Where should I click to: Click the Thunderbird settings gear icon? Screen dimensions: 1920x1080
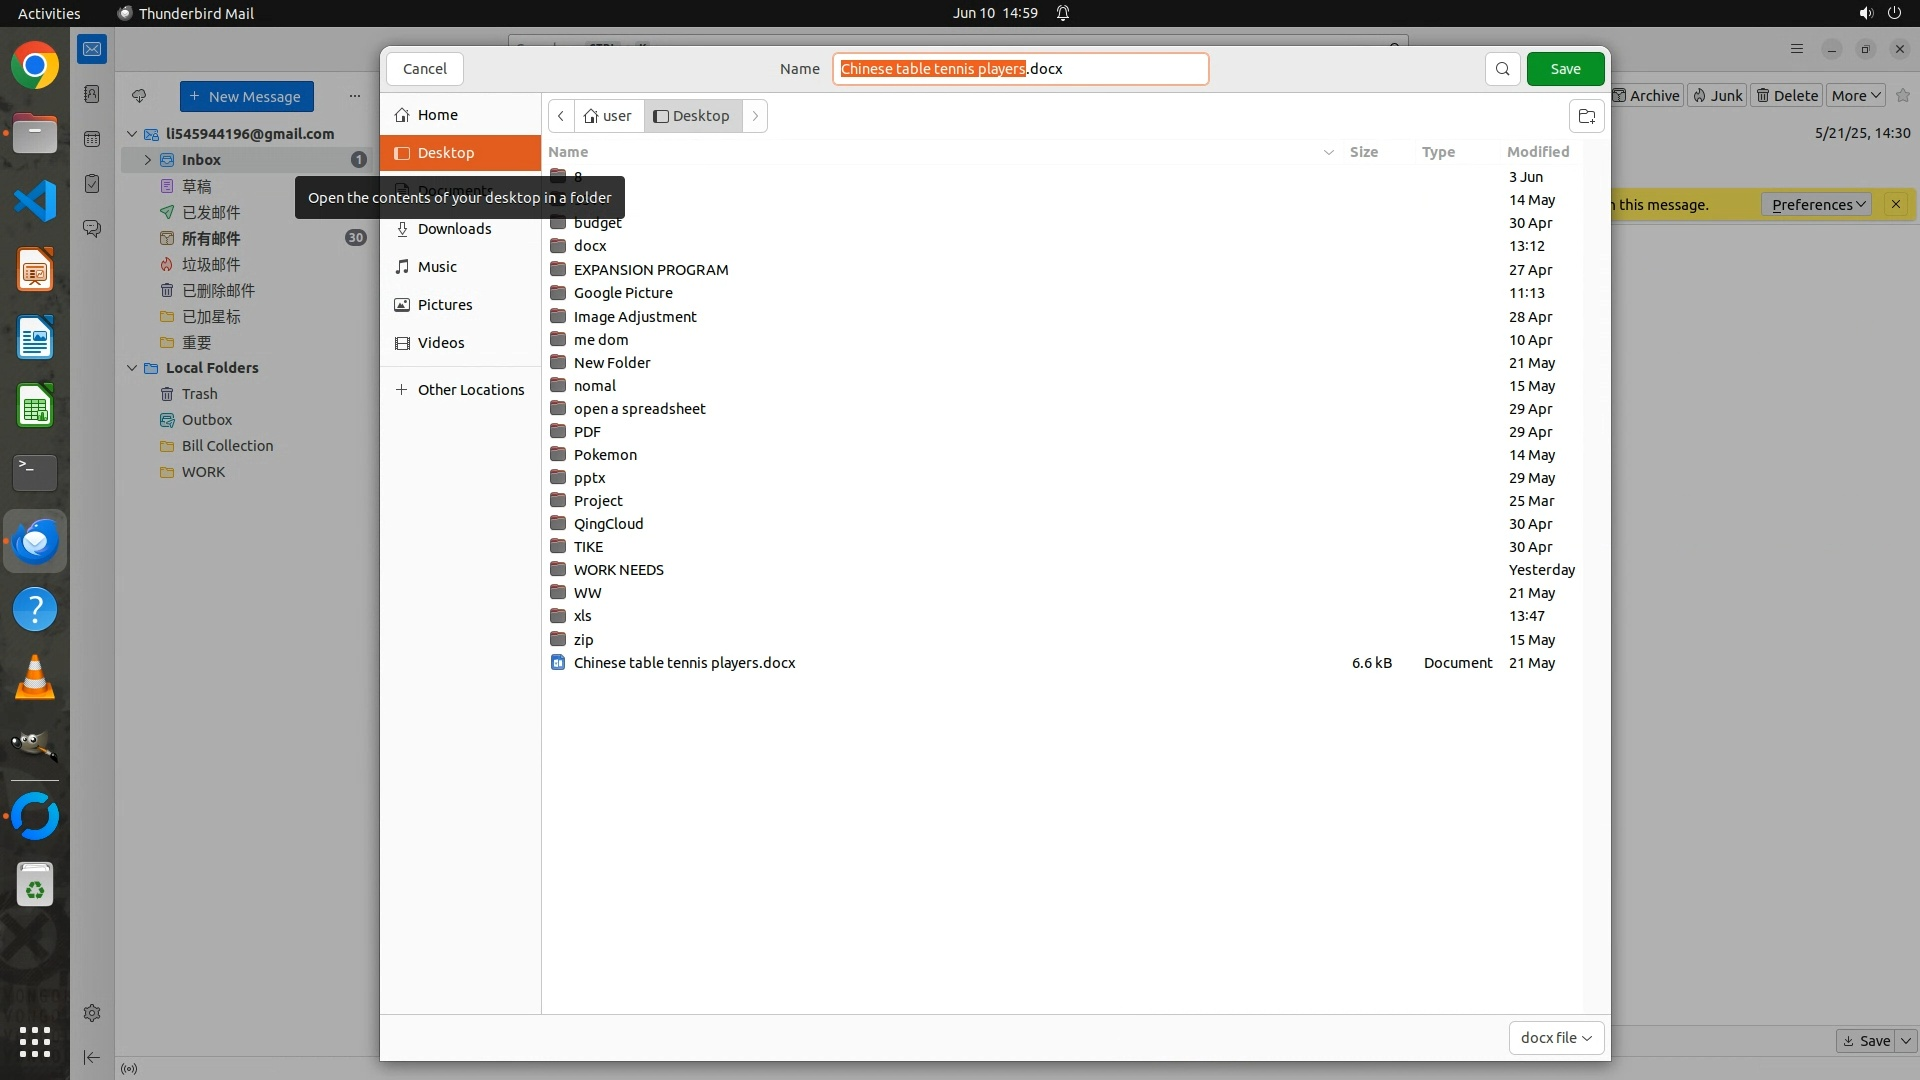92,1013
